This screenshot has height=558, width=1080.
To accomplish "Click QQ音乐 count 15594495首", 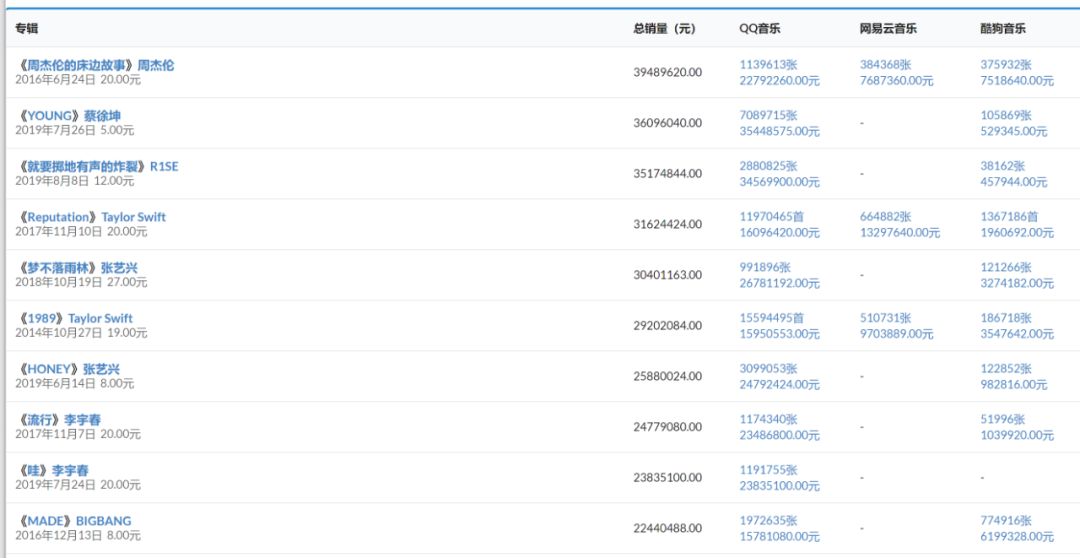I will [x=772, y=318].
